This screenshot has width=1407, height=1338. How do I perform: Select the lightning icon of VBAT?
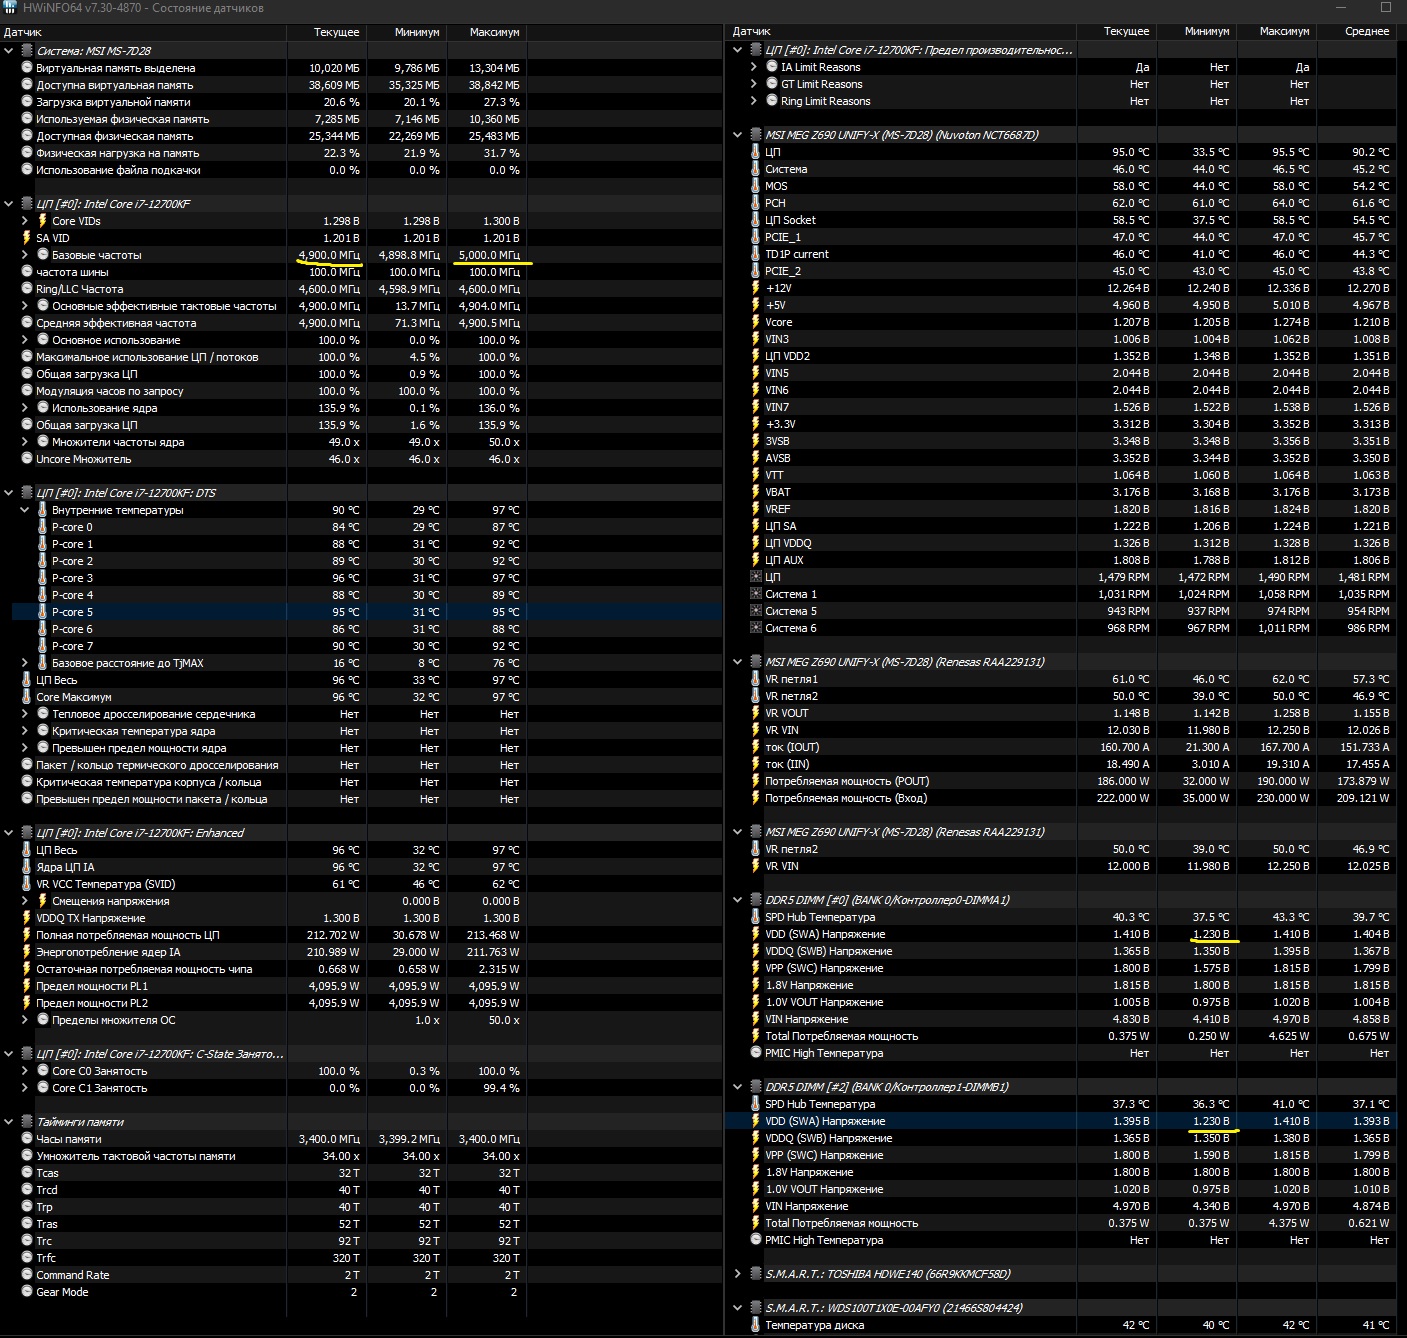[x=755, y=492]
